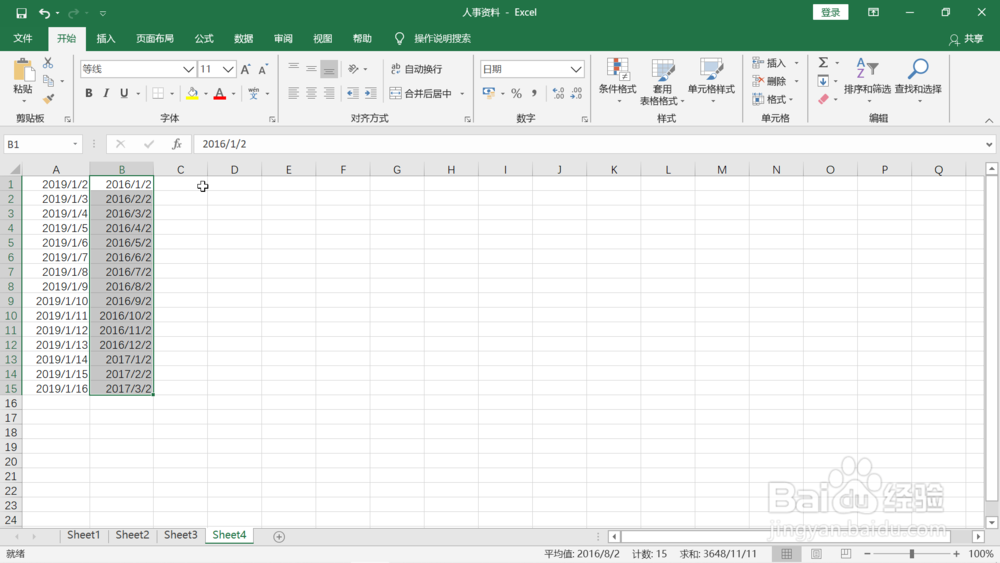Viewport: 1000px width, 563px height.
Task: Switch to the Data (数据) tab
Action: 244,39
